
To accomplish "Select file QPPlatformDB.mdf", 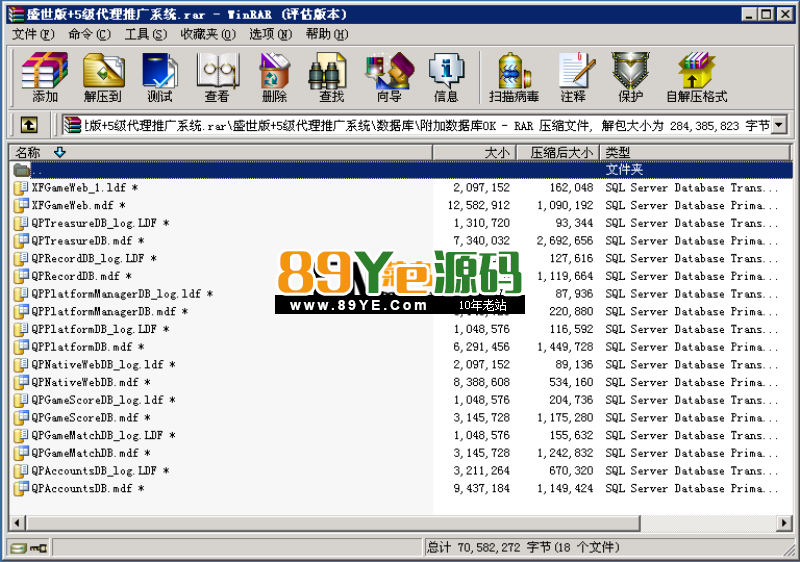I will point(87,347).
